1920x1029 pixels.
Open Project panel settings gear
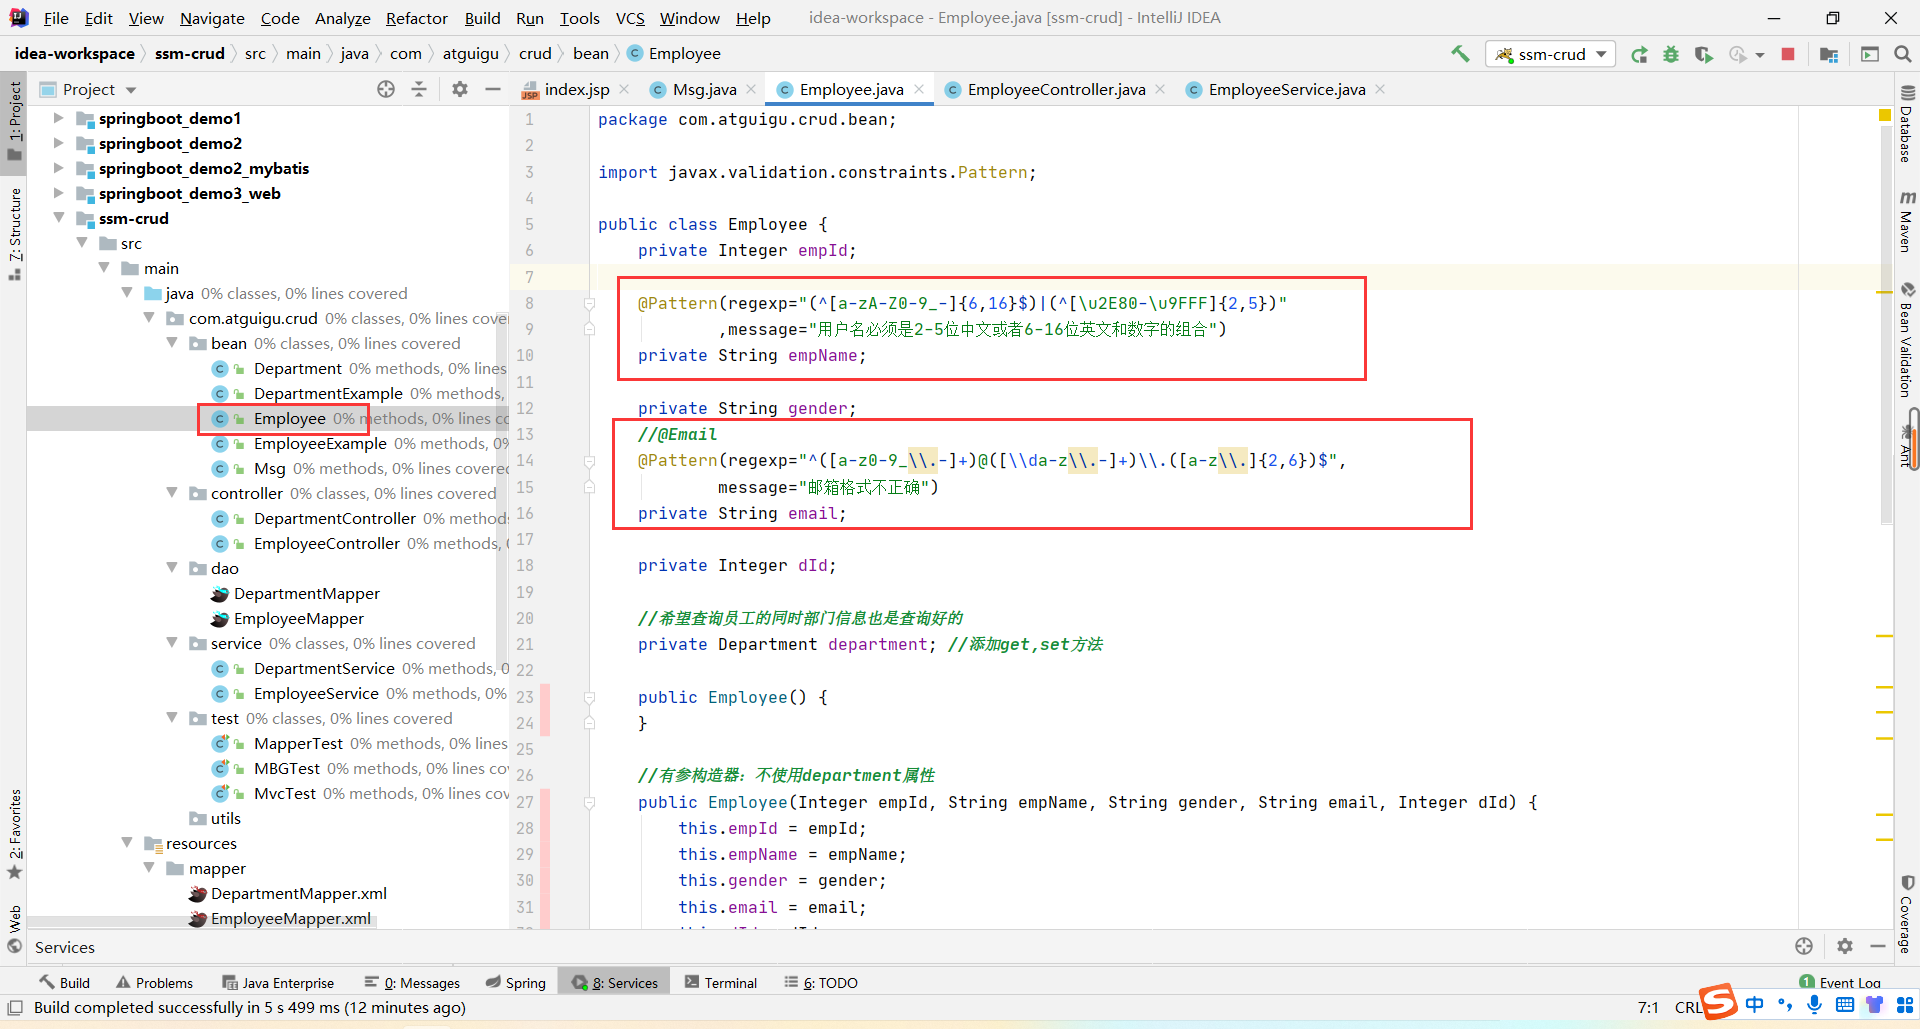click(460, 89)
